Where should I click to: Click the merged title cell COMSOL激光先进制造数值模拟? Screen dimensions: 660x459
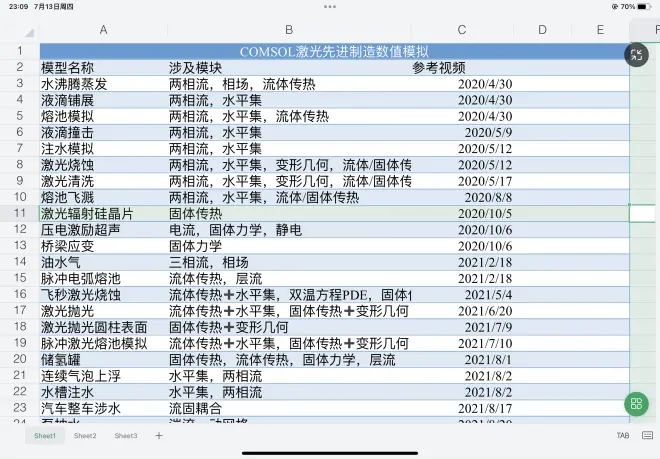pos(334,51)
